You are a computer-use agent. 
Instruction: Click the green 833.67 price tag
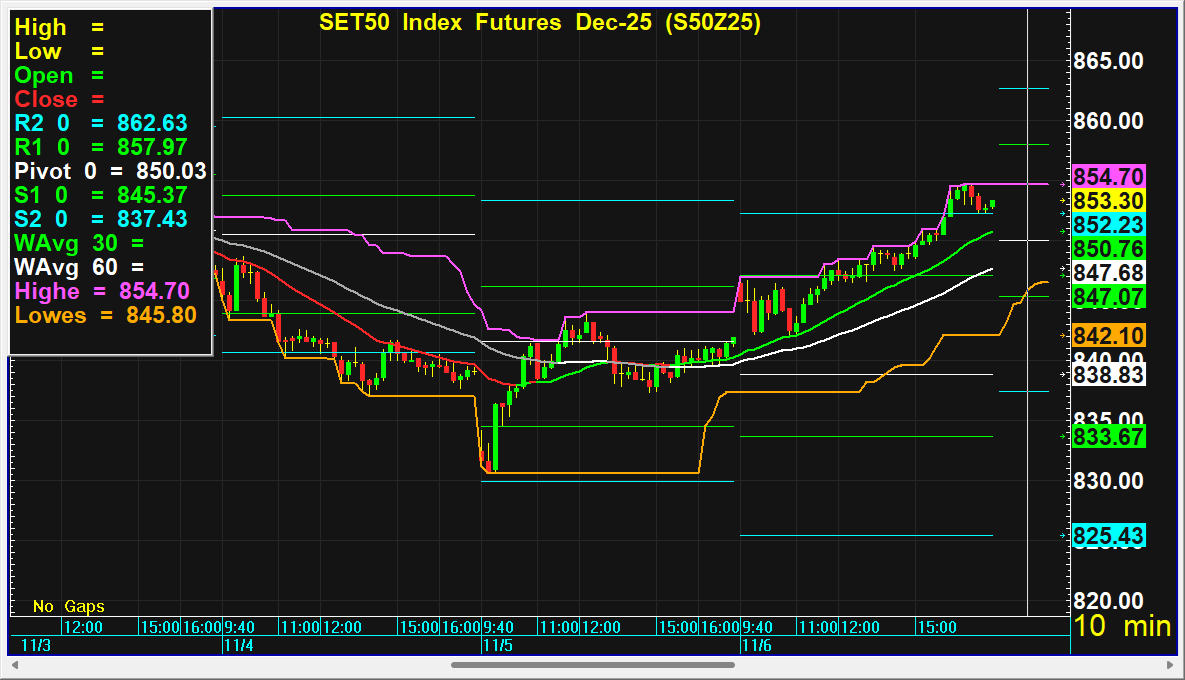[x=1108, y=437]
